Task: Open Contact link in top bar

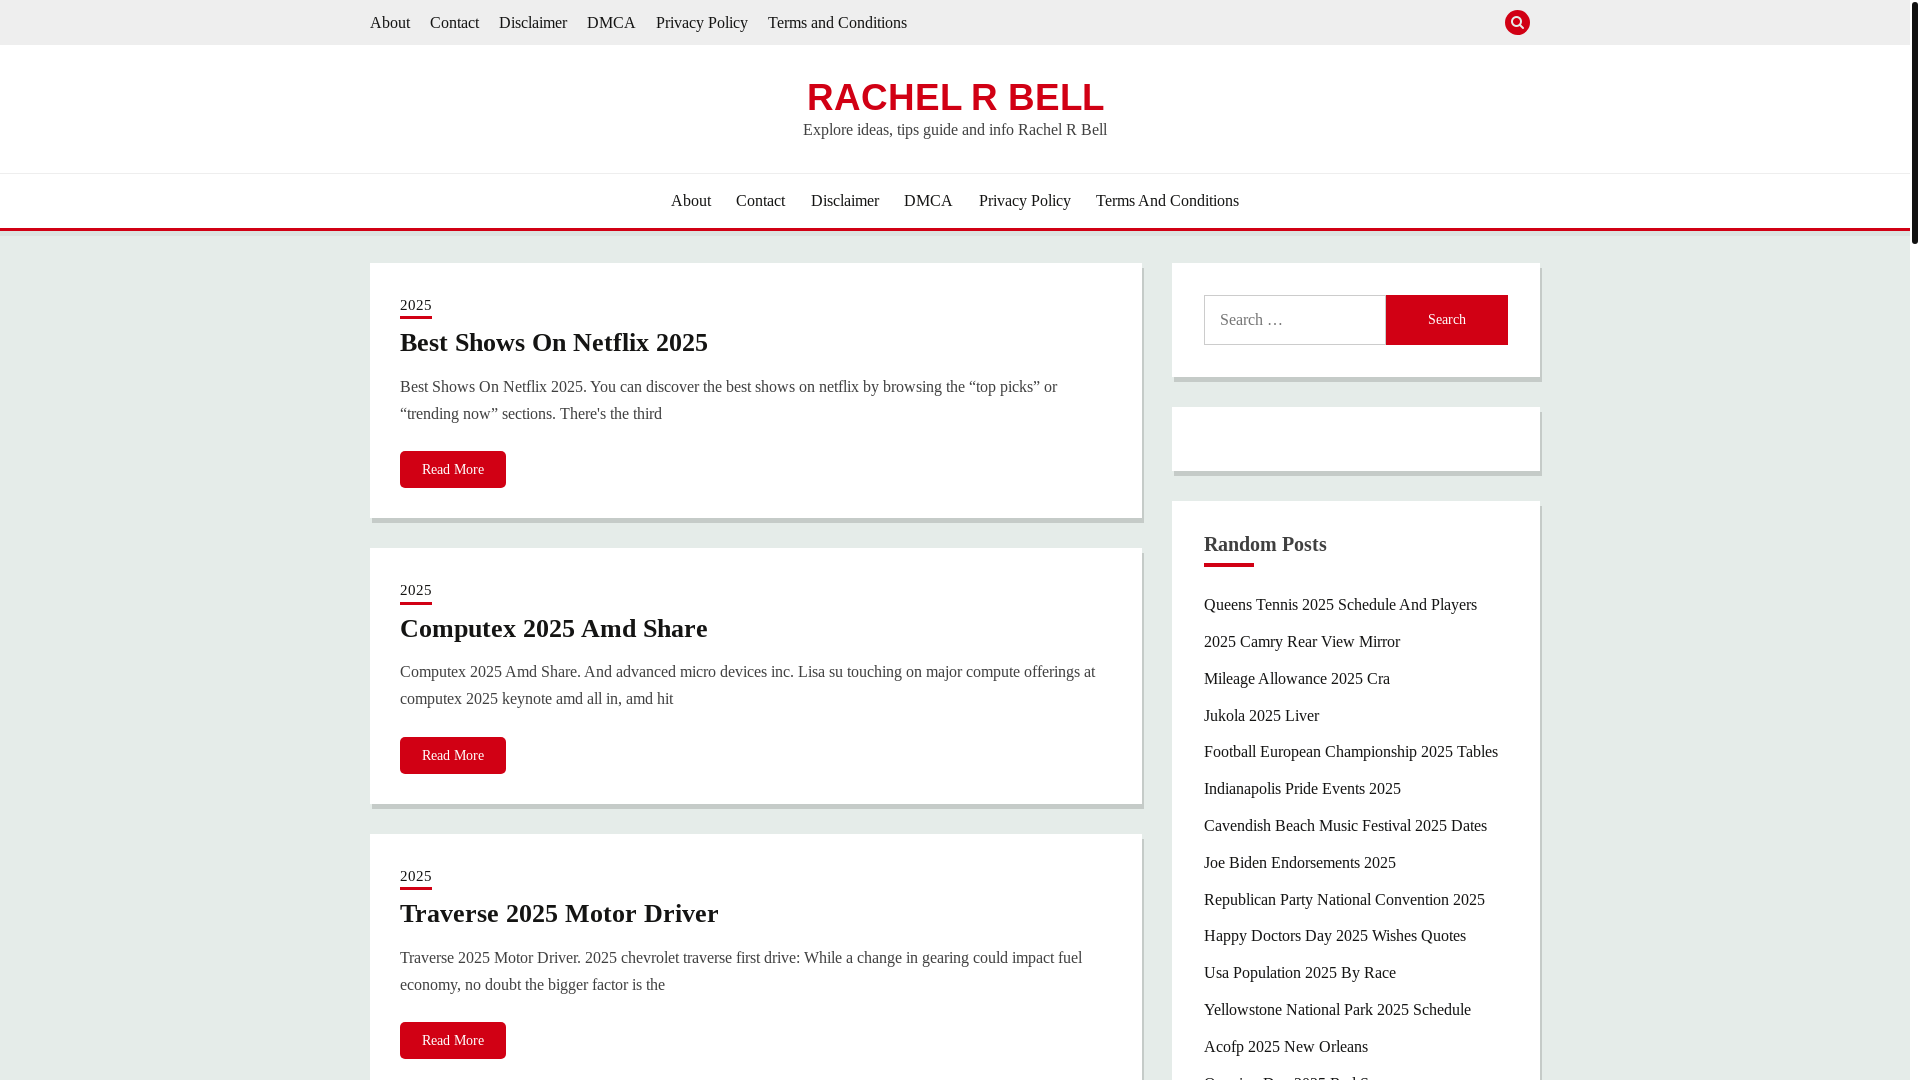Action: tap(454, 22)
